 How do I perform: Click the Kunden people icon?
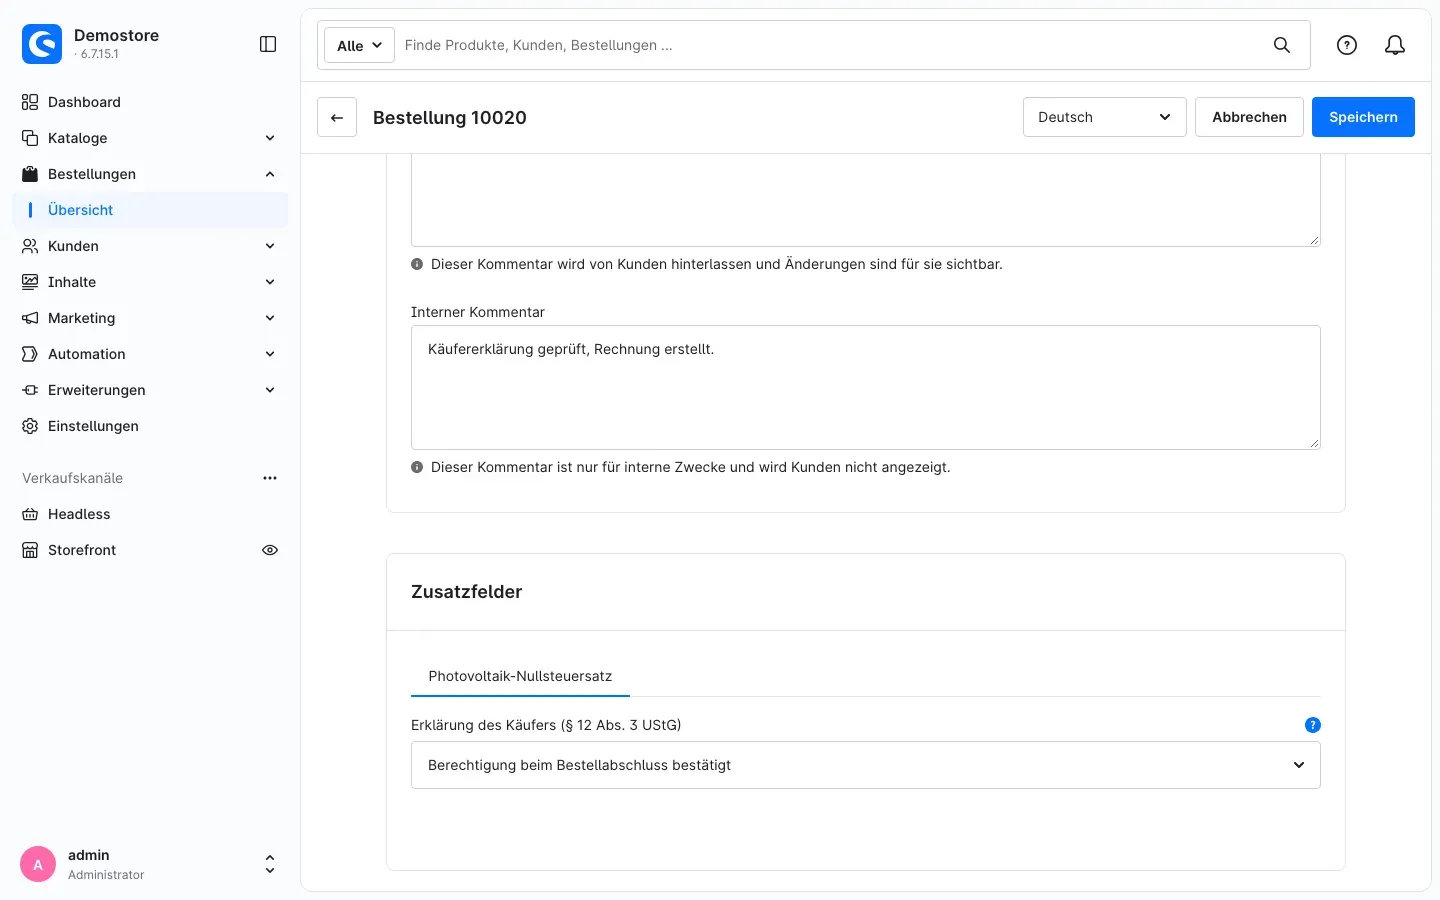click(x=30, y=246)
